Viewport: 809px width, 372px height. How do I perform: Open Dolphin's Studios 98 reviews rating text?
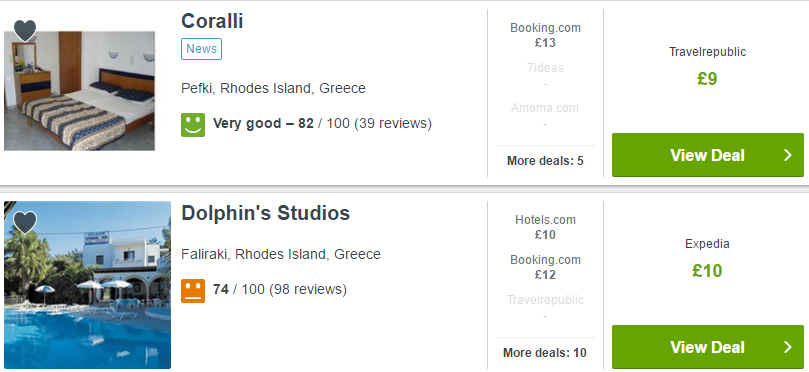point(280,289)
